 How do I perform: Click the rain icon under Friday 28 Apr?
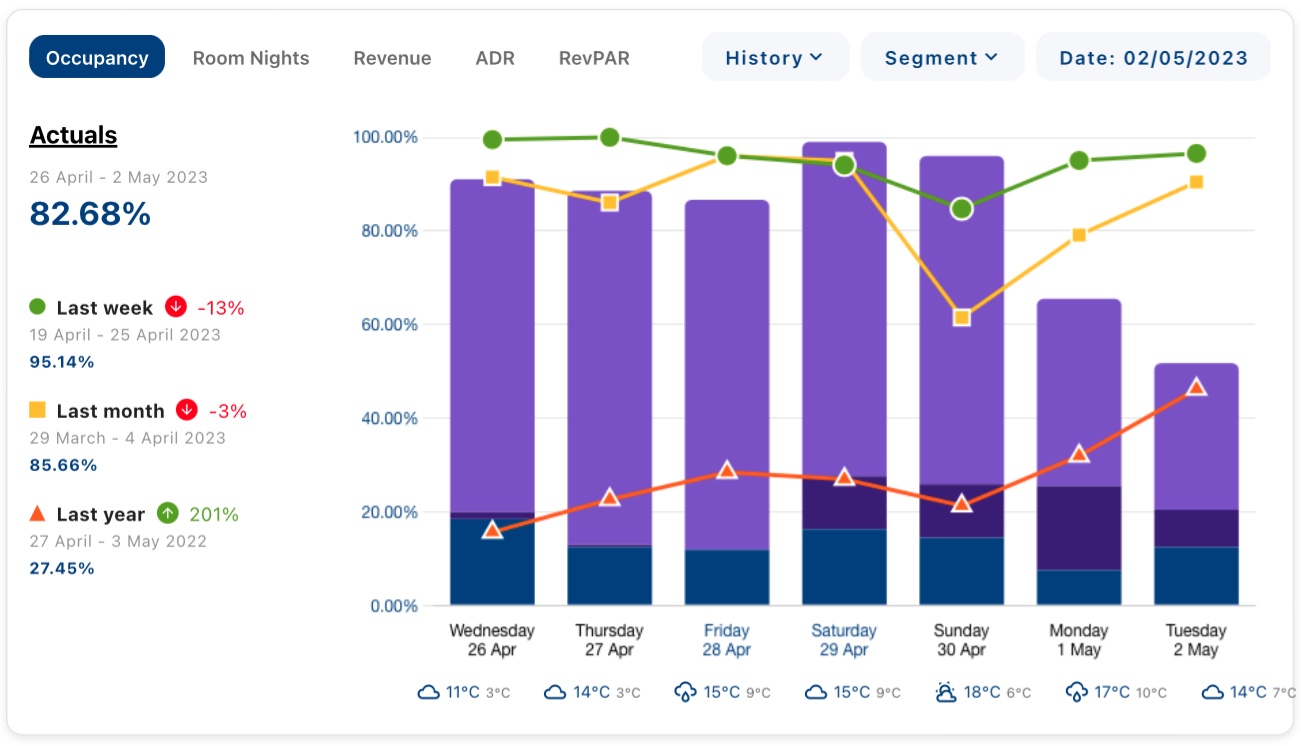click(685, 692)
